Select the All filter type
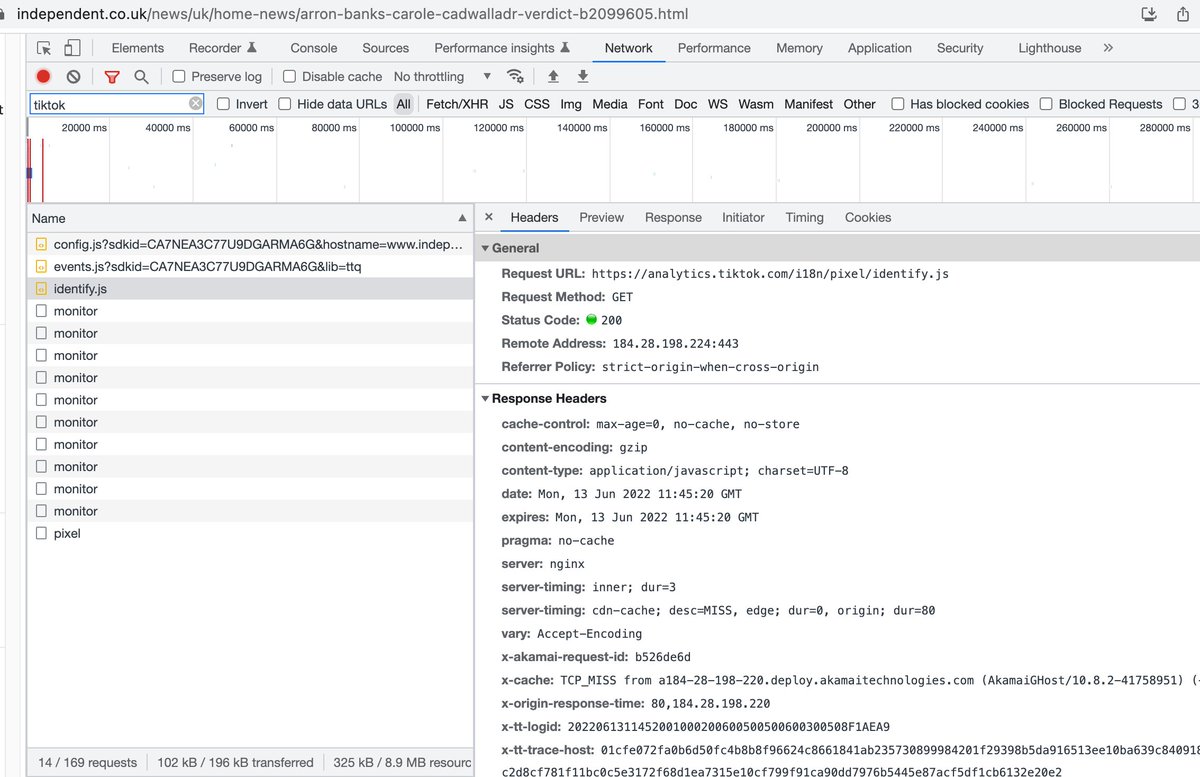The image size is (1200, 777). 403,104
